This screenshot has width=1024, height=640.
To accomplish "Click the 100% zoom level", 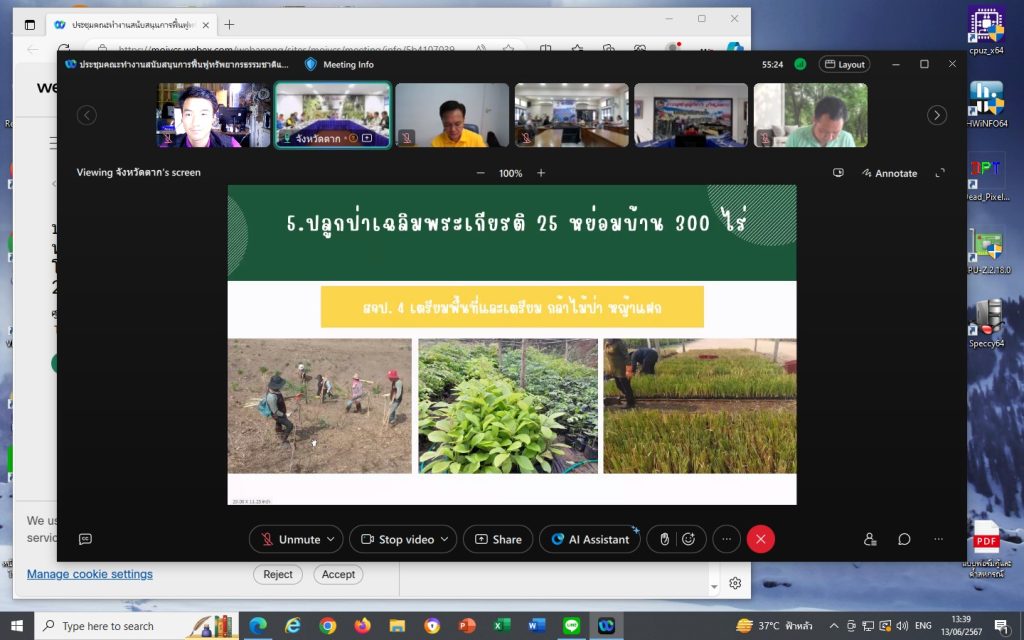I will 511,174.
